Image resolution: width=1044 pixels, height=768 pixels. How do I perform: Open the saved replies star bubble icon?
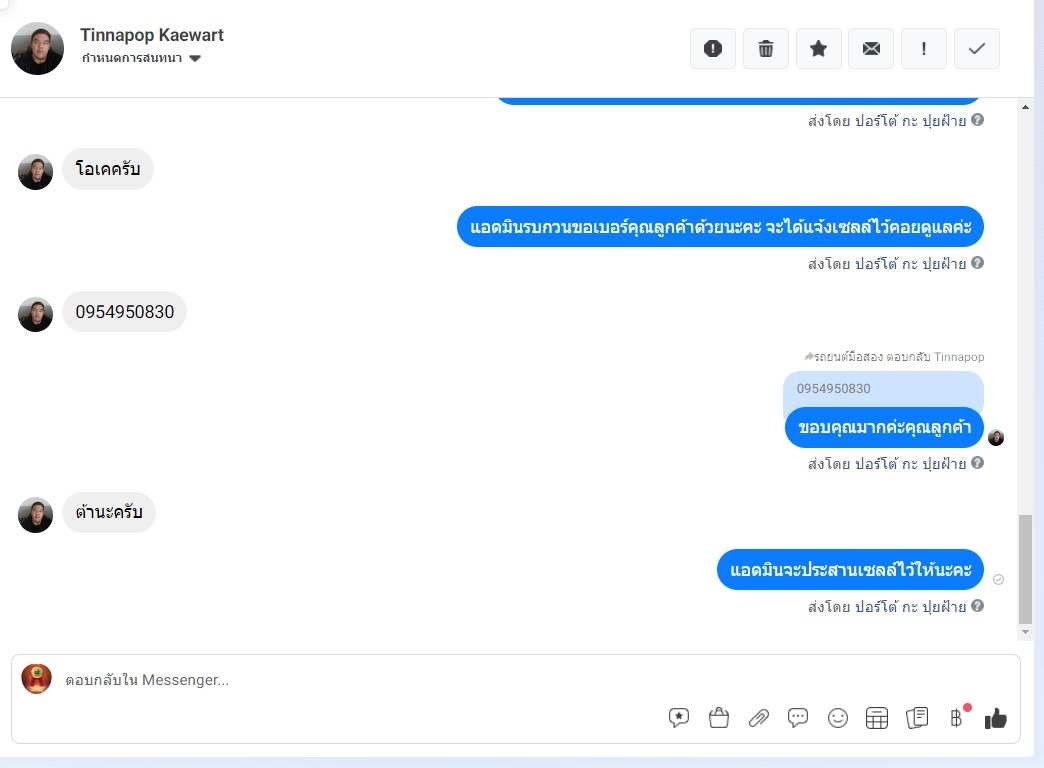[x=678, y=717]
